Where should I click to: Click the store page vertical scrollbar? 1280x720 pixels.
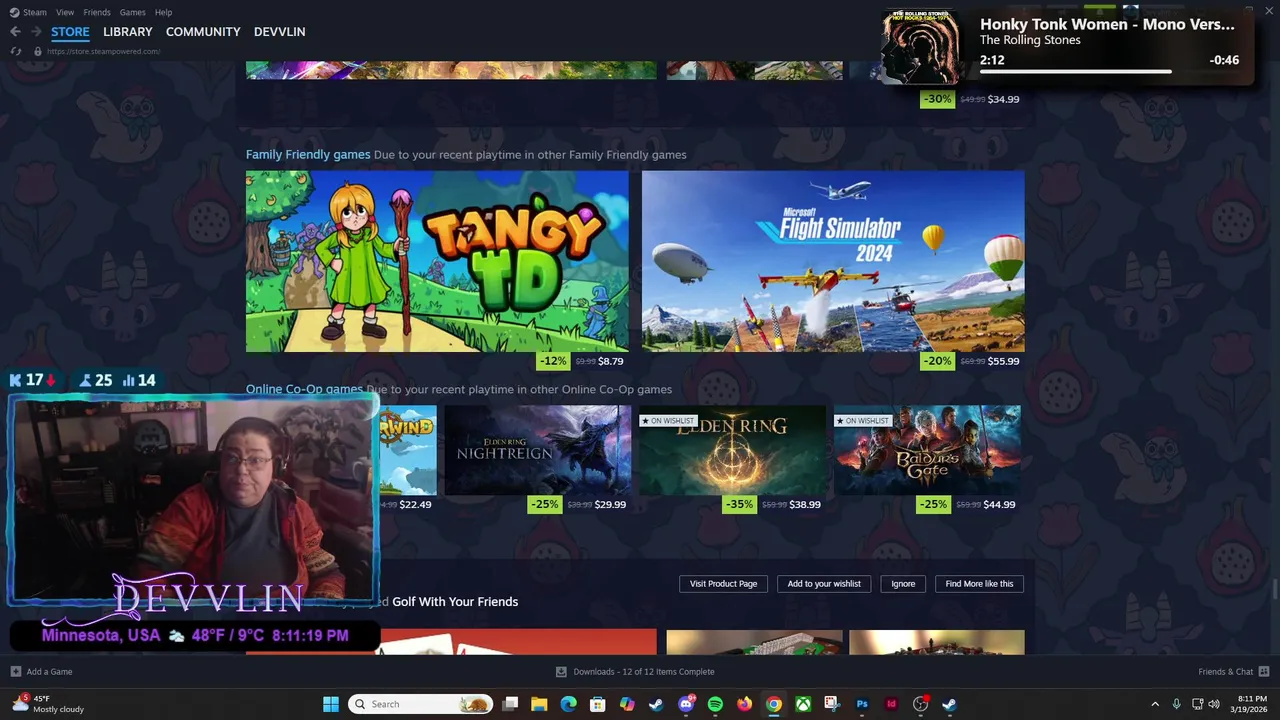tap(1274, 590)
